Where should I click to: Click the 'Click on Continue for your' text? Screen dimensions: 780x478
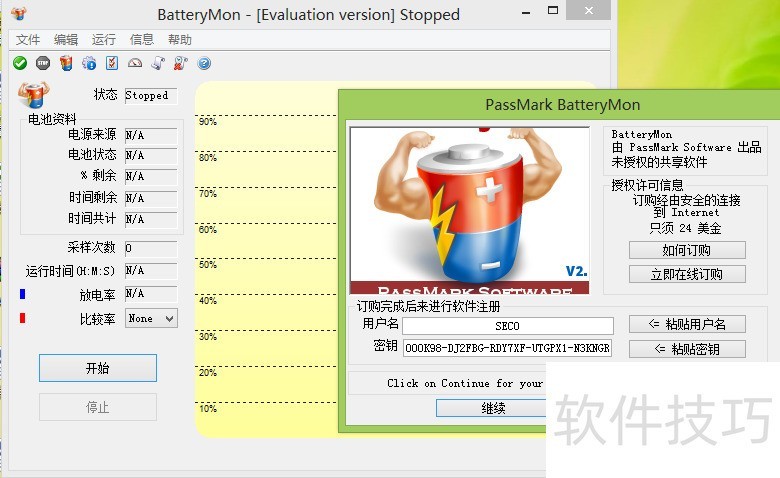point(465,383)
